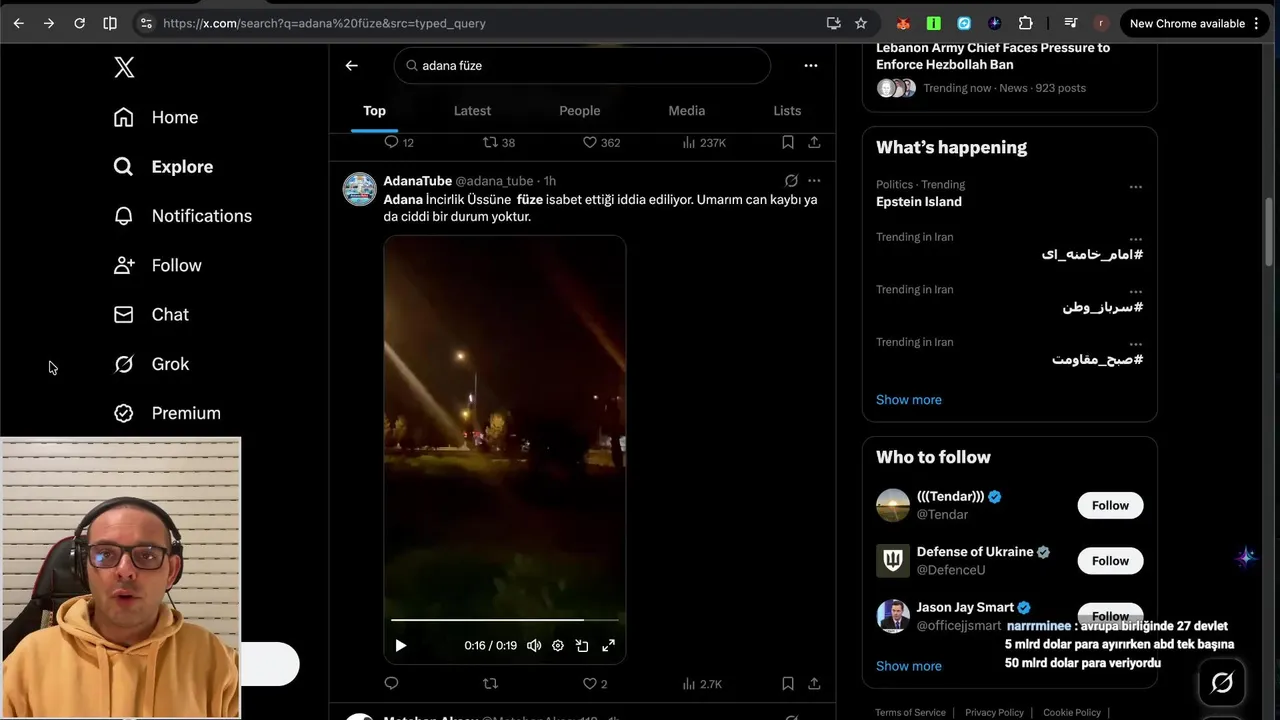This screenshot has width=1280, height=720.
Task: View analytics showing 237K views
Action: [x=704, y=143]
